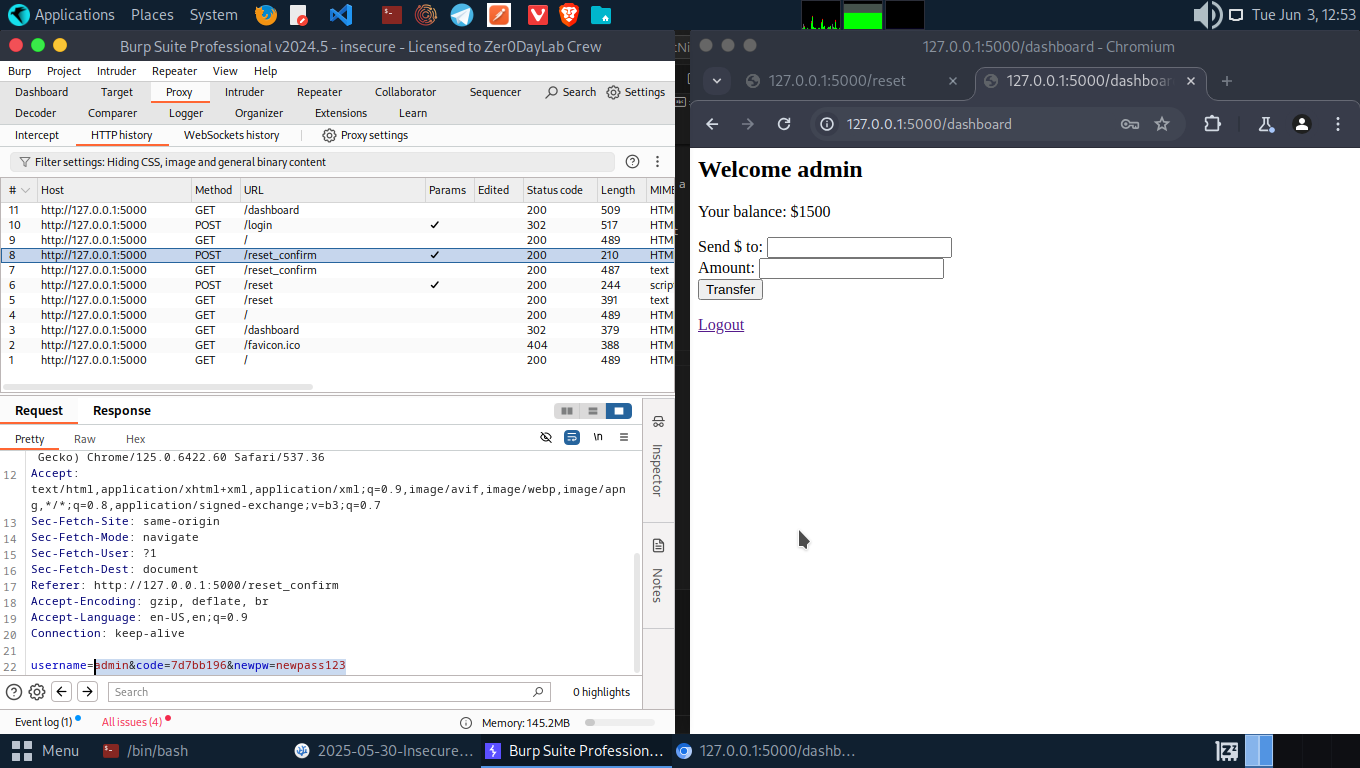
Task: Open Visual Studio Code from the top panel
Action: point(341,15)
